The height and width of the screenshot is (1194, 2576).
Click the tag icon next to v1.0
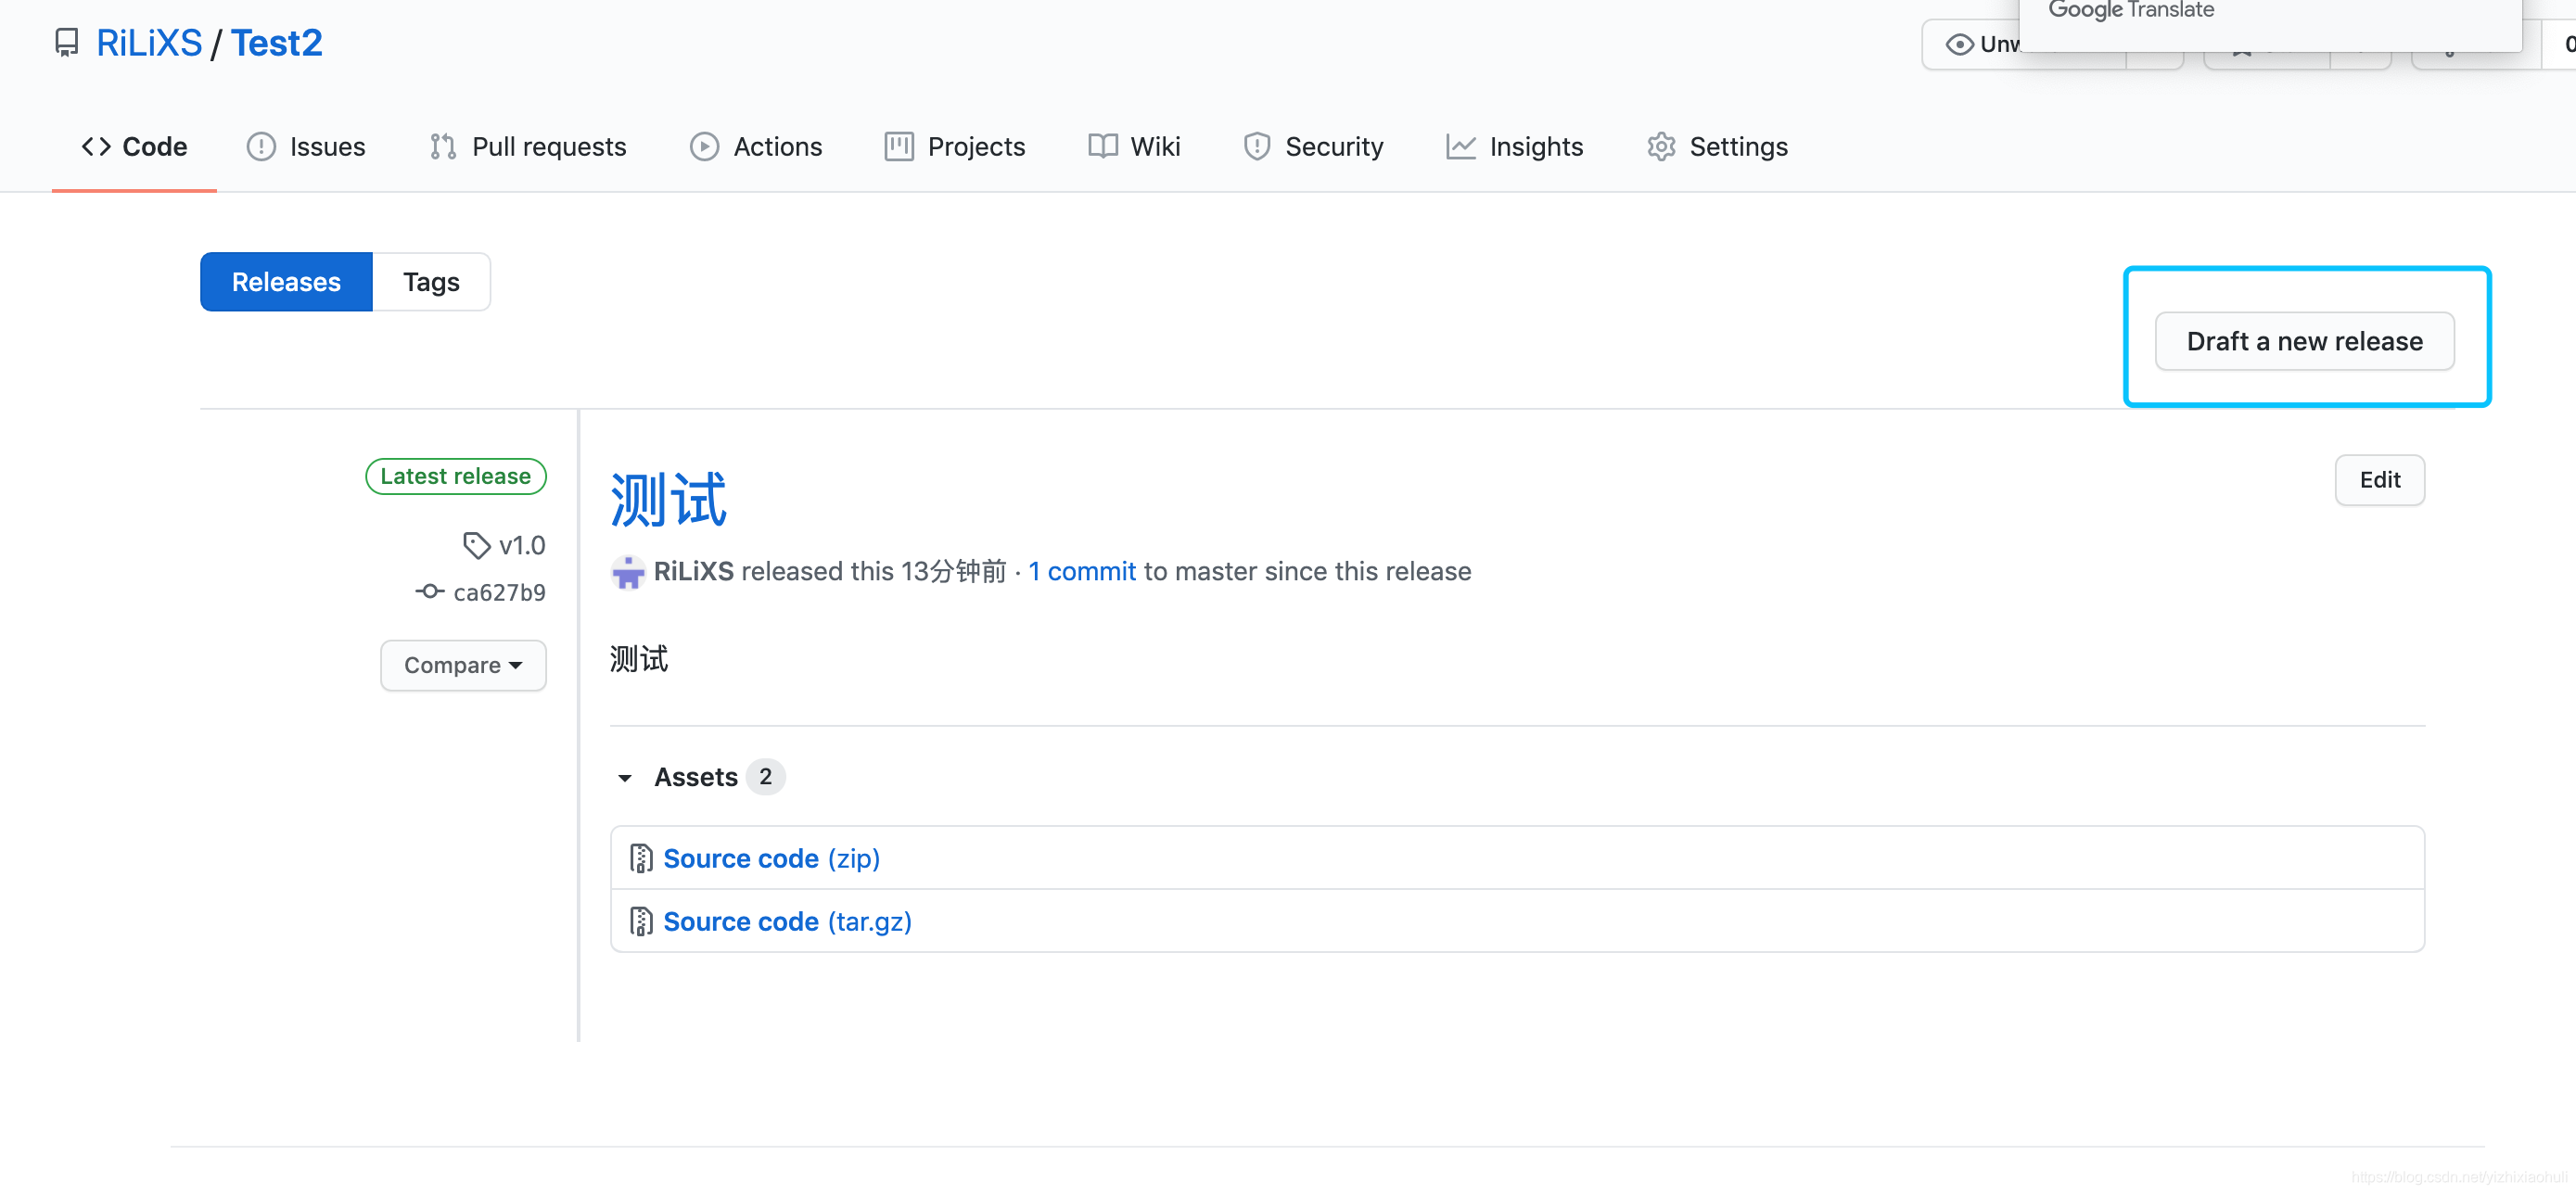[477, 545]
